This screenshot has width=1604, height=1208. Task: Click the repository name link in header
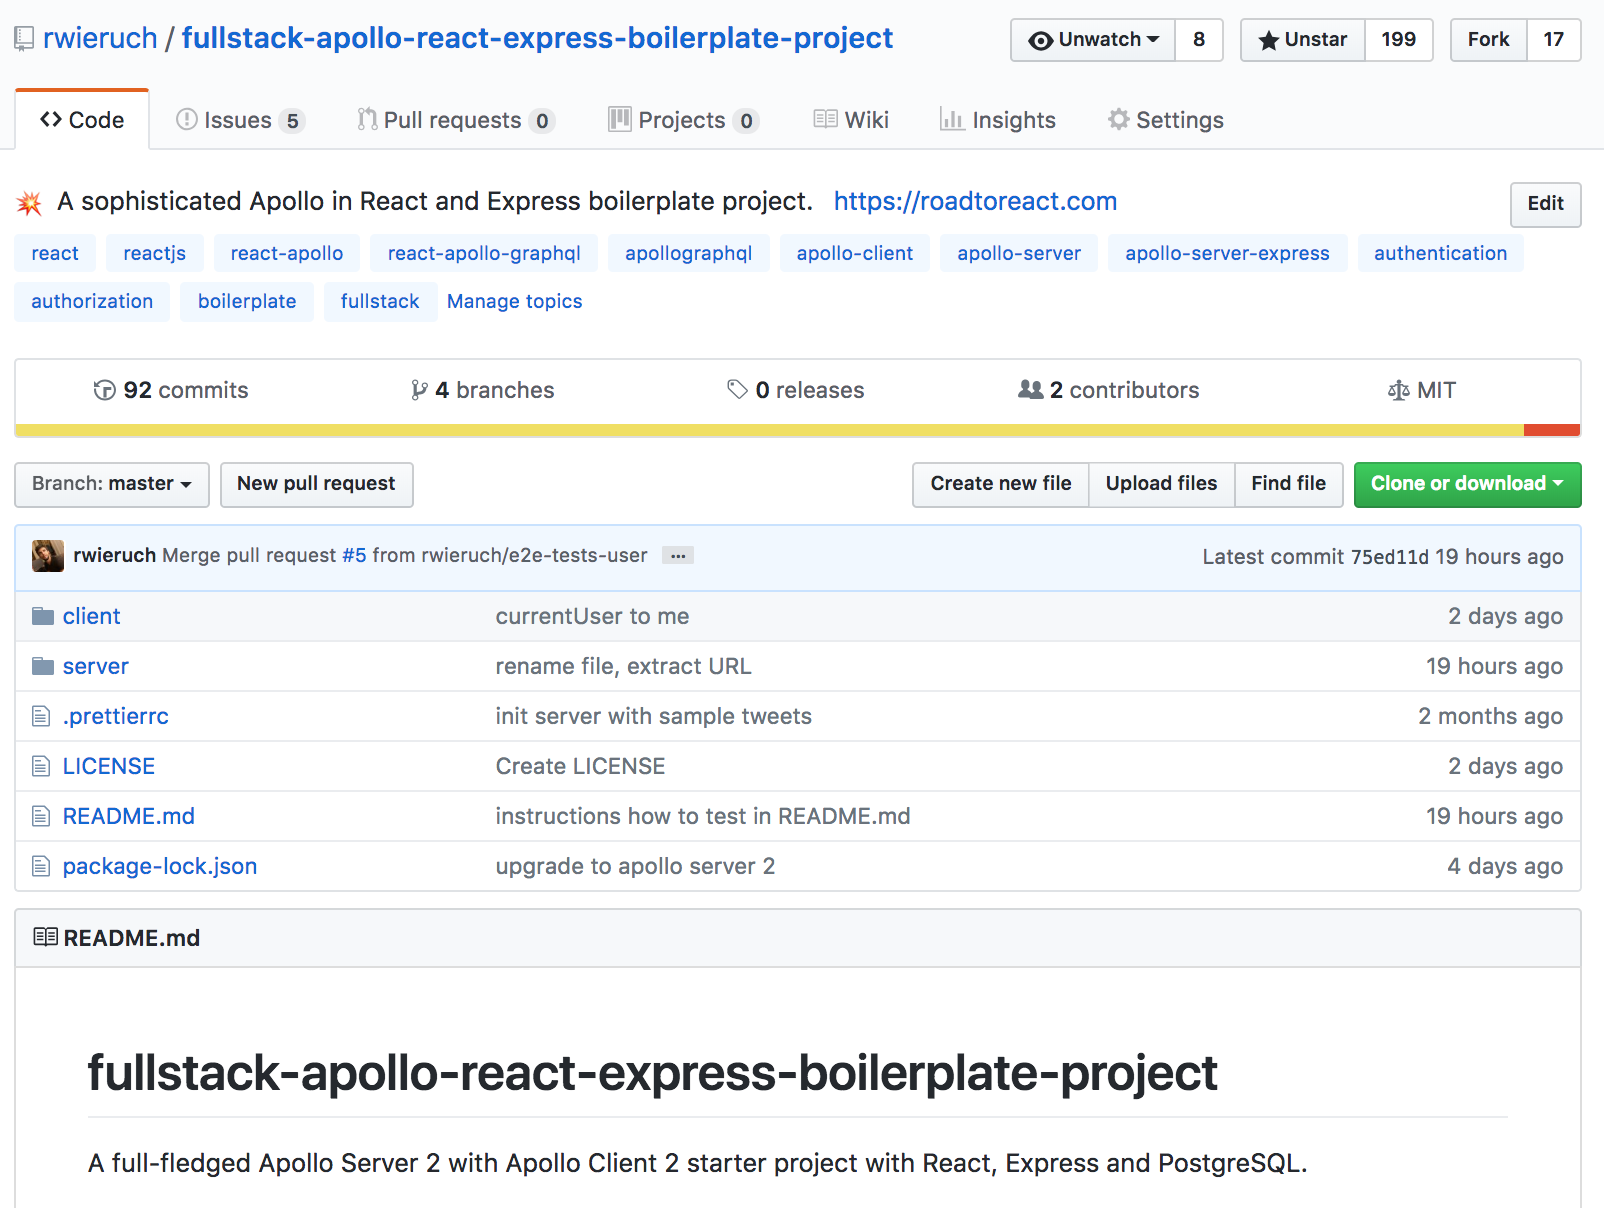pyautogui.click(x=537, y=38)
